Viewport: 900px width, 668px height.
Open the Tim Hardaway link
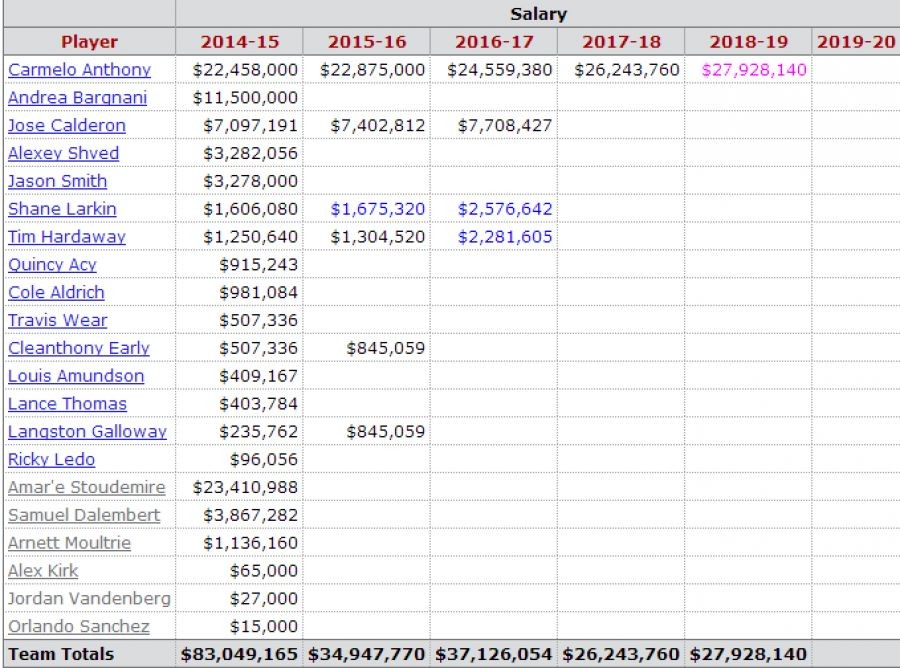click(67, 237)
